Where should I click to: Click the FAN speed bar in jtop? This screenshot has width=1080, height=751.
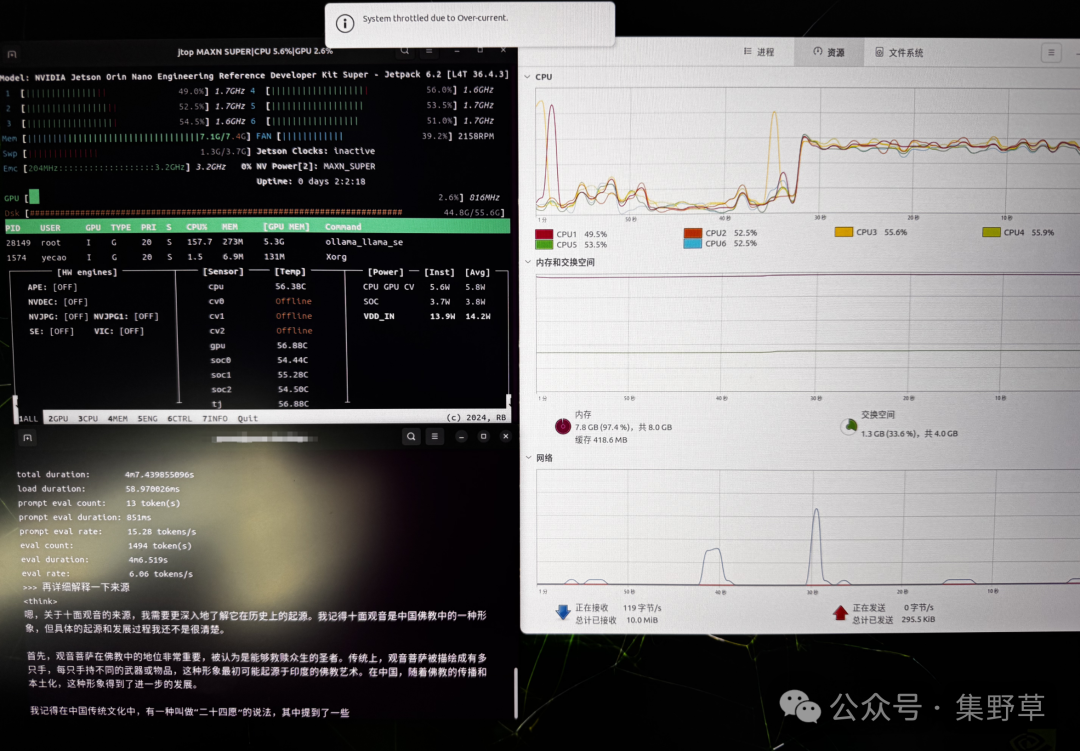pyautogui.click(x=311, y=136)
